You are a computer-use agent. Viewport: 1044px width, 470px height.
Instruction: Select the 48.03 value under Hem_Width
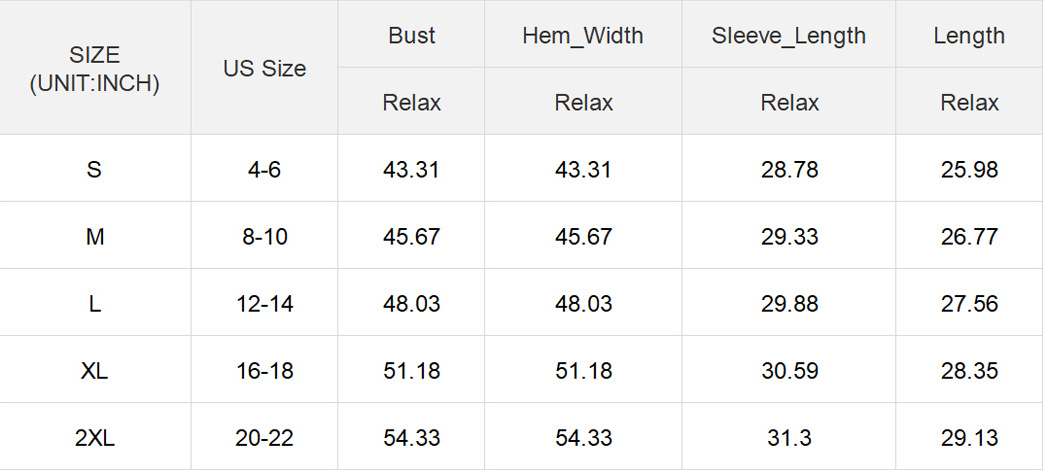[583, 304]
